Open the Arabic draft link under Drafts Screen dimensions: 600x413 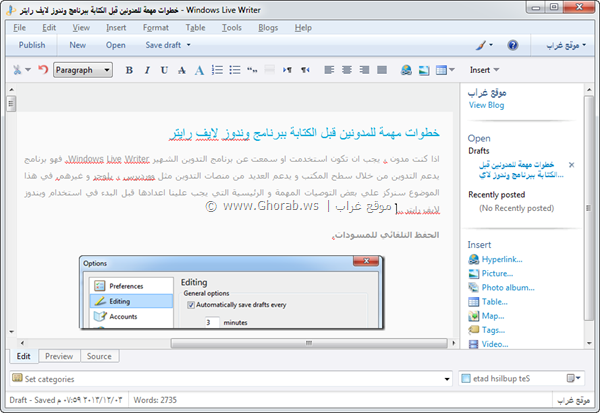(521, 170)
